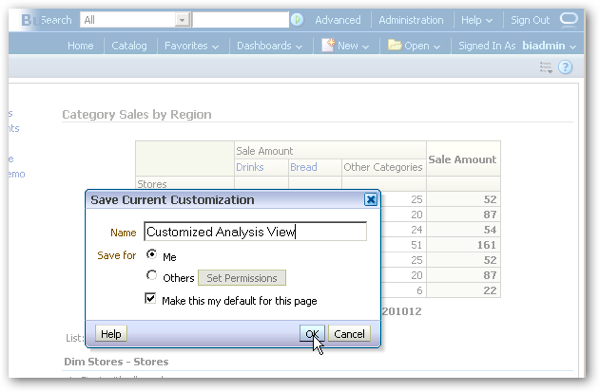The height and width of the screenshot is (392, 600).
Task: Select the Me radio button
Action: point(152,254)
